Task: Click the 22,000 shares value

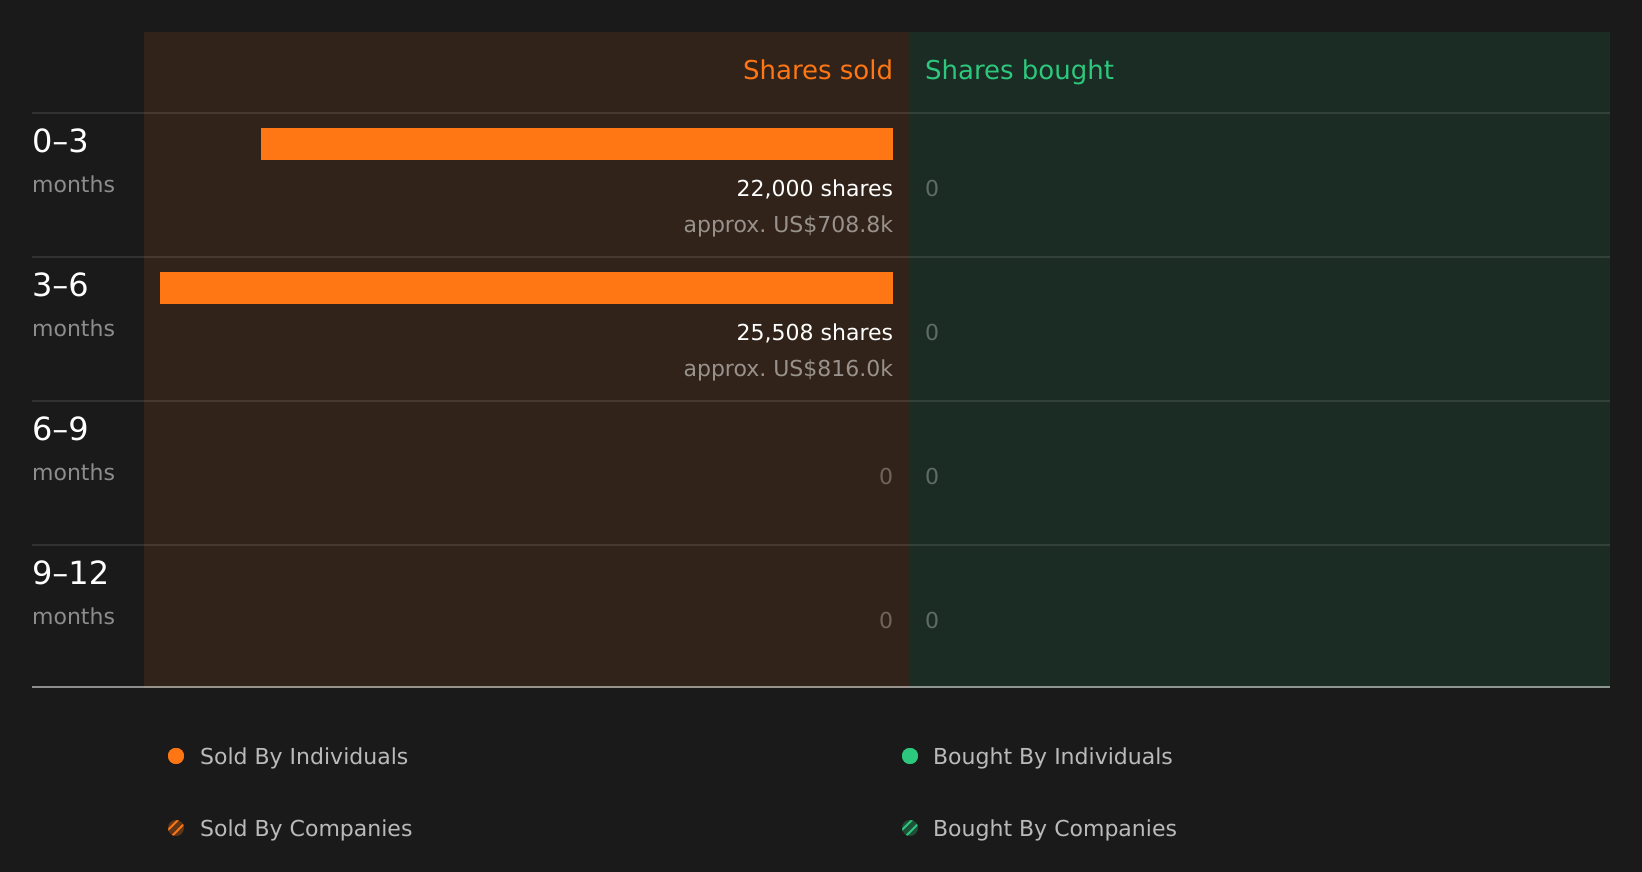Action: 814,189
